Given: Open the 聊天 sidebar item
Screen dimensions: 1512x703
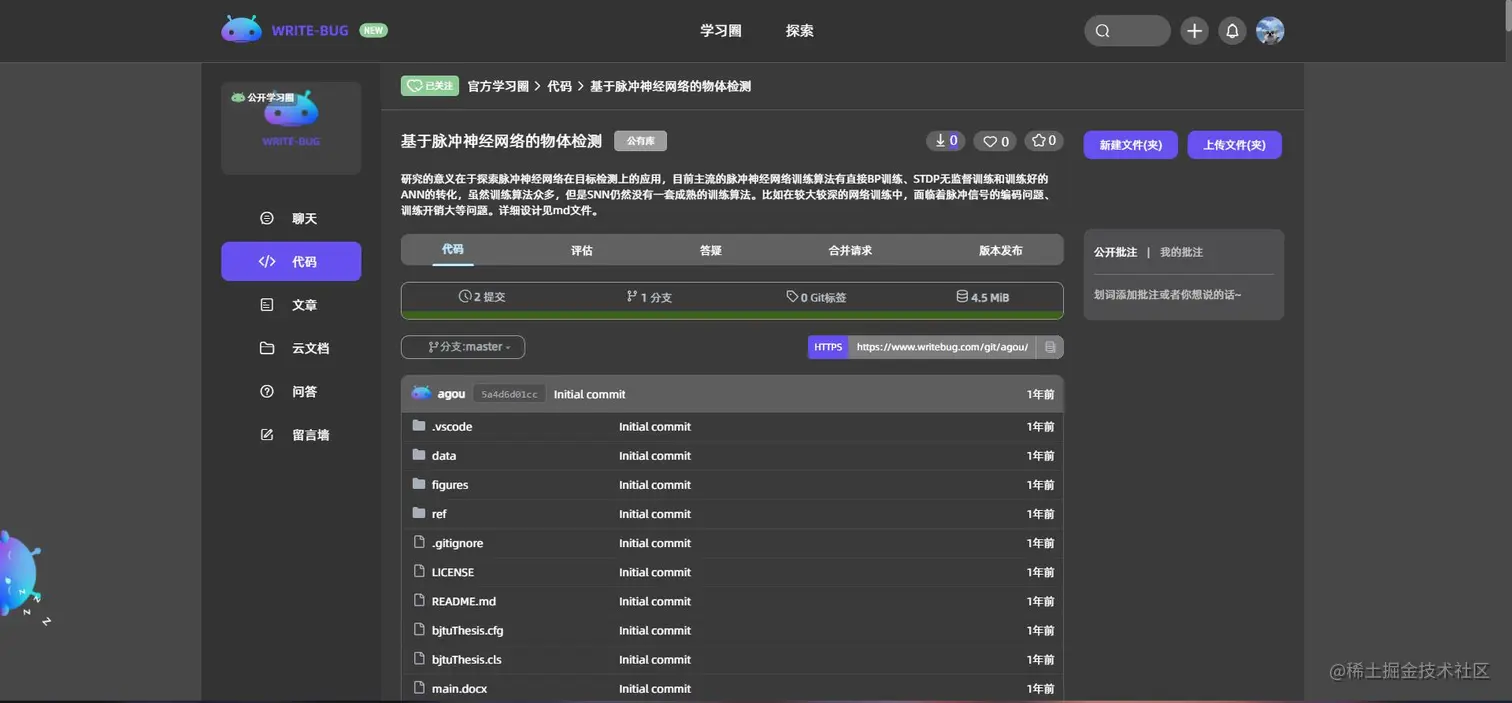Looking at the screenshot, I should click(x=291, y=218).
